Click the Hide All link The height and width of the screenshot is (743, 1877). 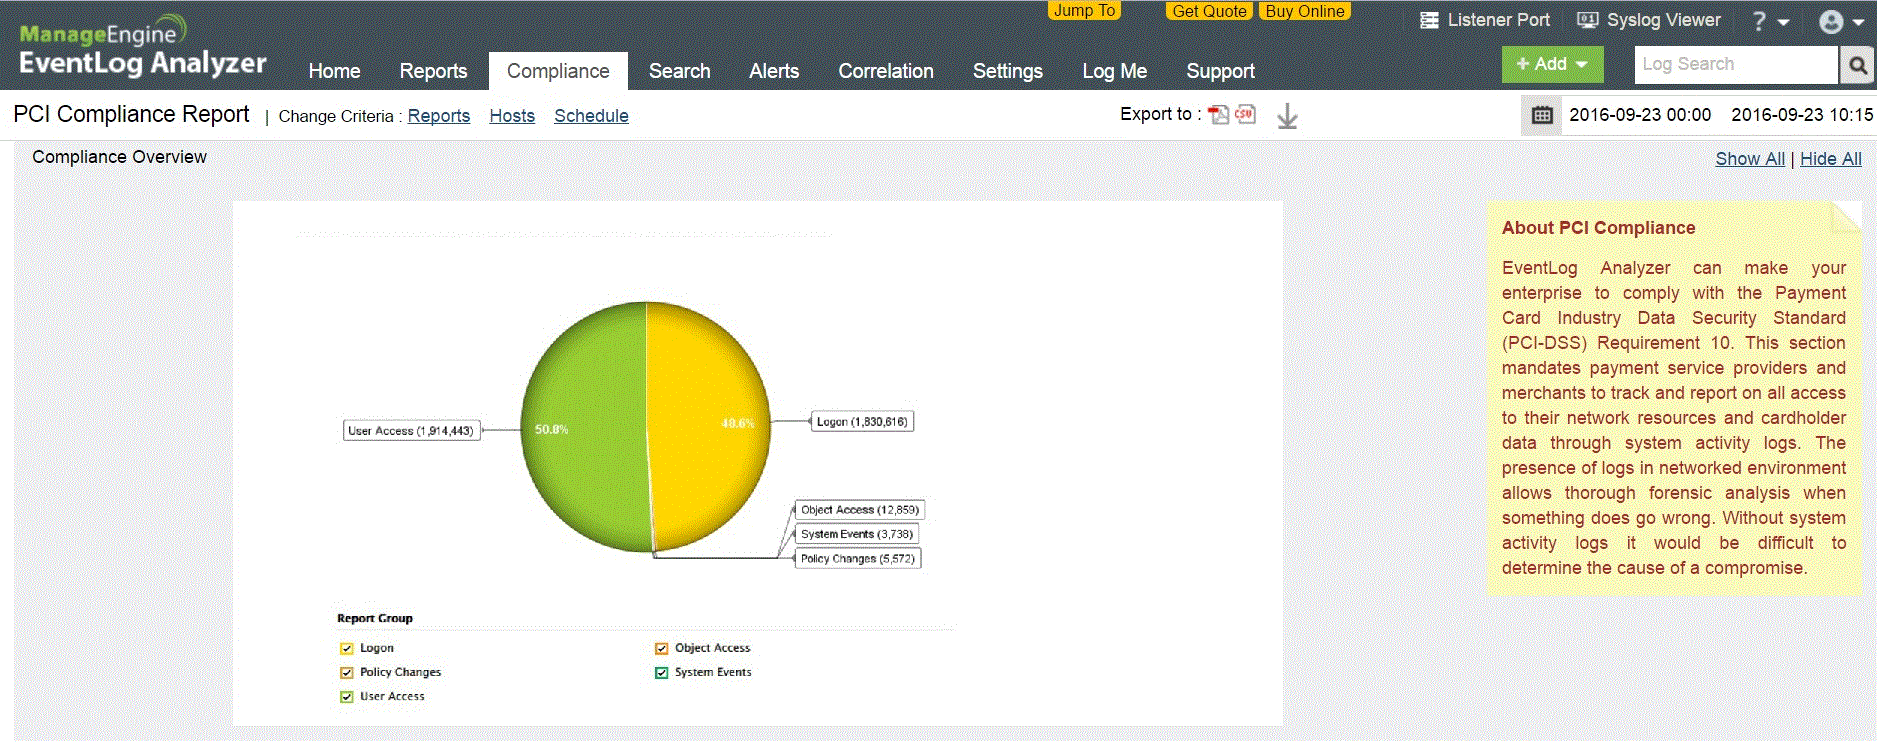[x=1831, y=159]
